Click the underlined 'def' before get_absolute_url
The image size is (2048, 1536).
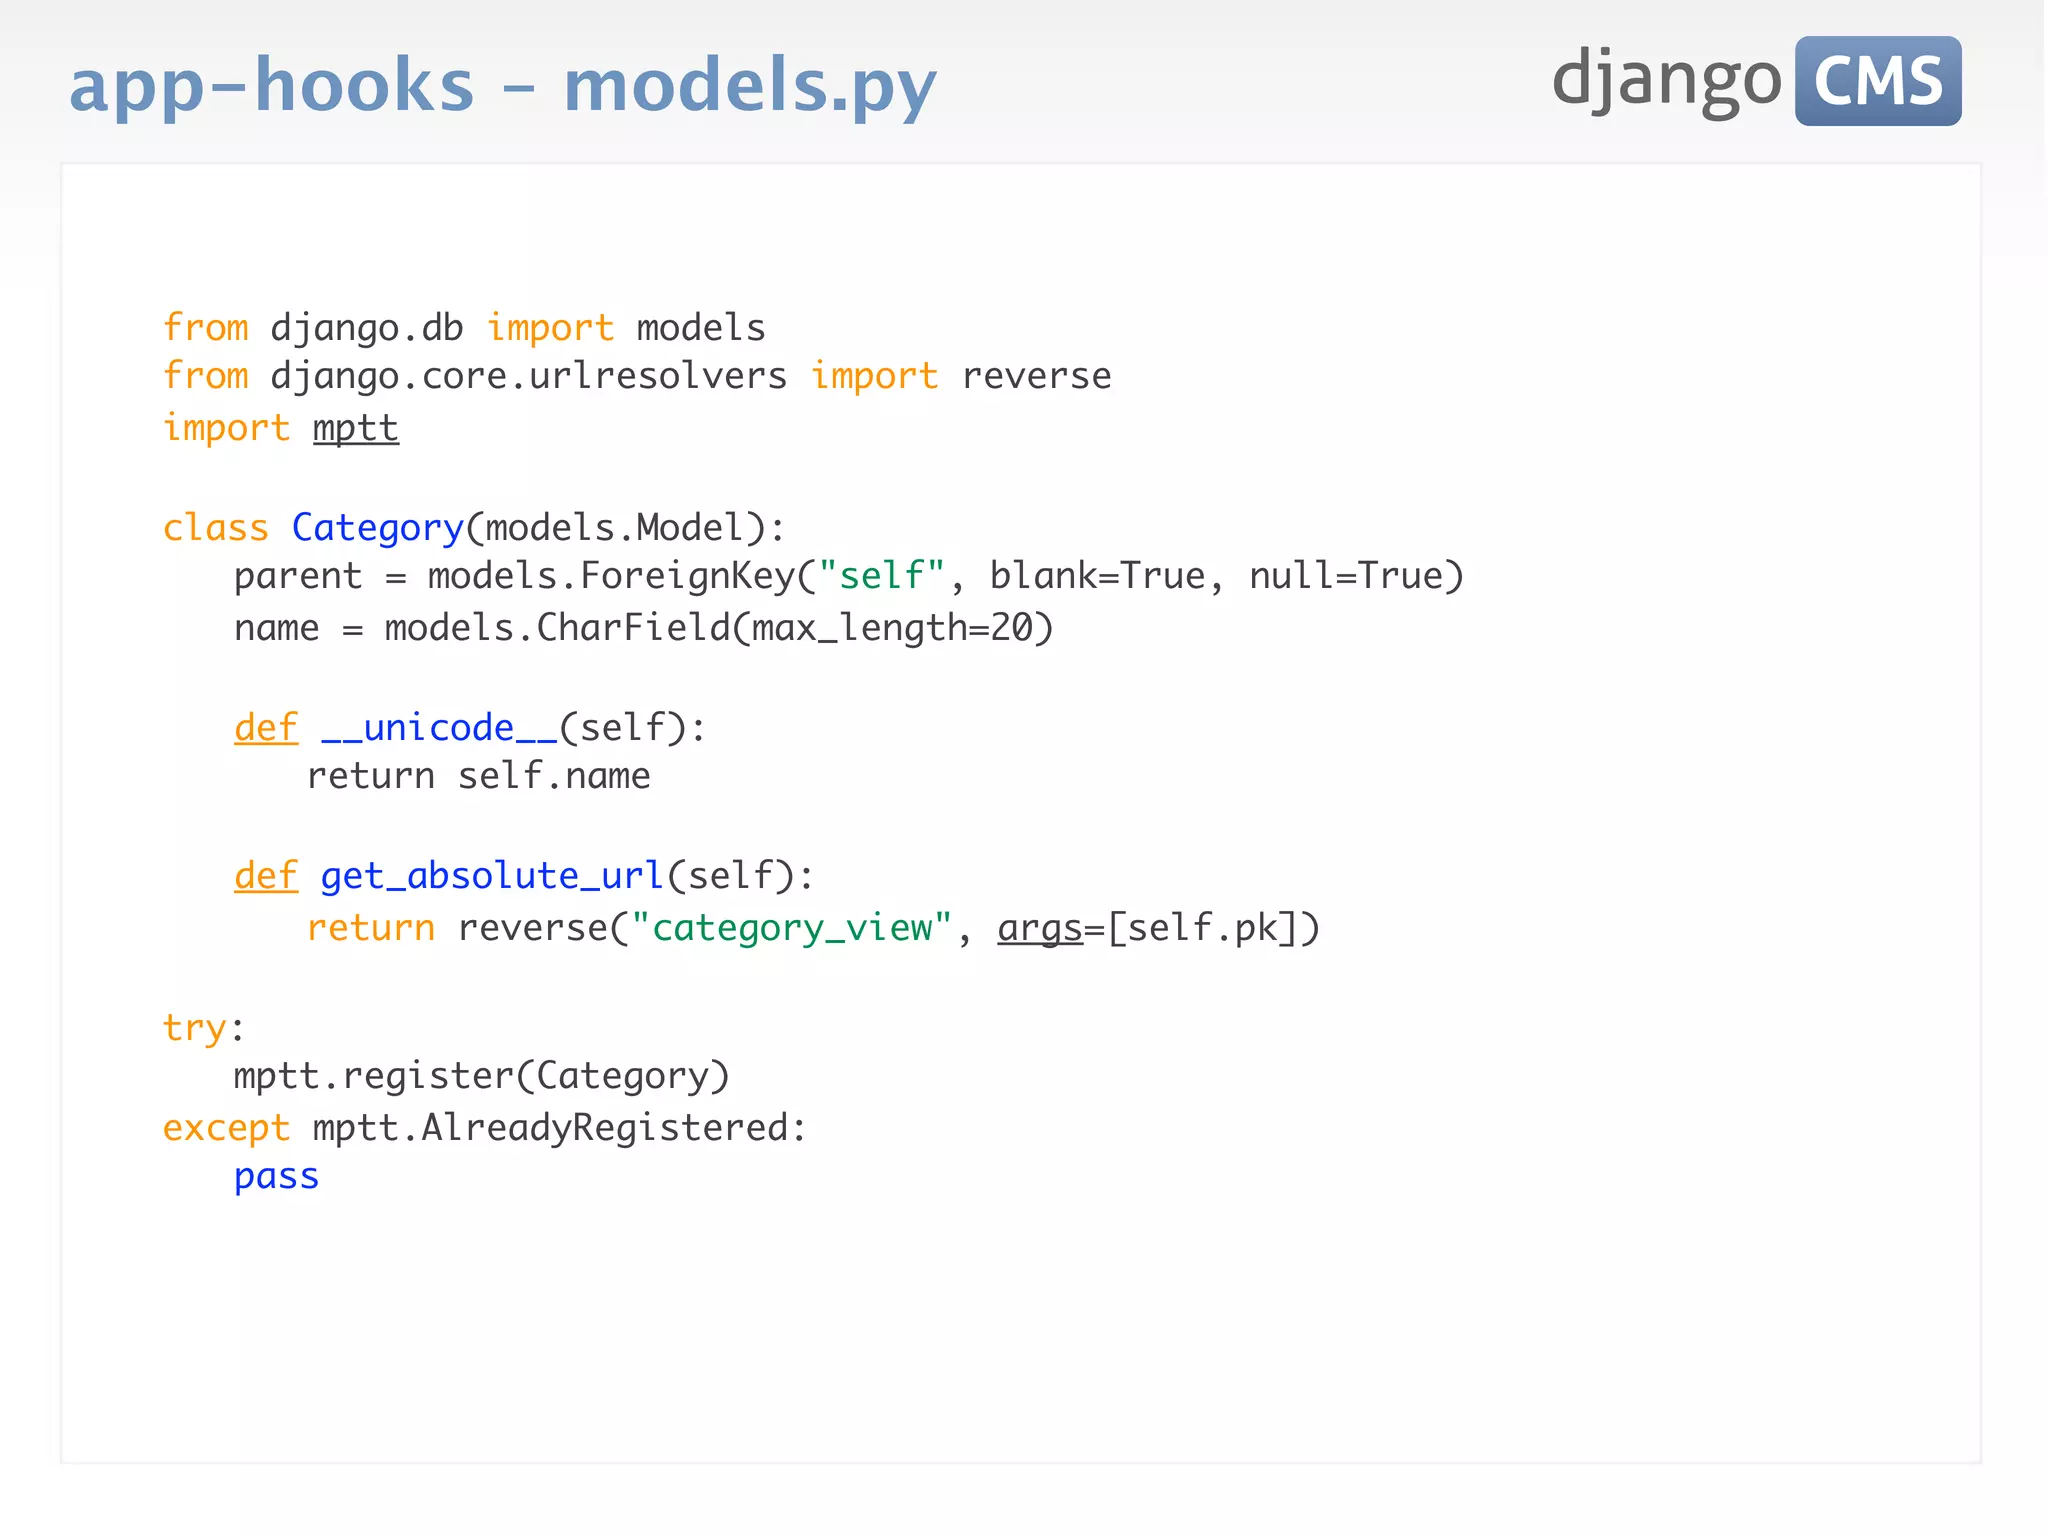coord(266,877)
